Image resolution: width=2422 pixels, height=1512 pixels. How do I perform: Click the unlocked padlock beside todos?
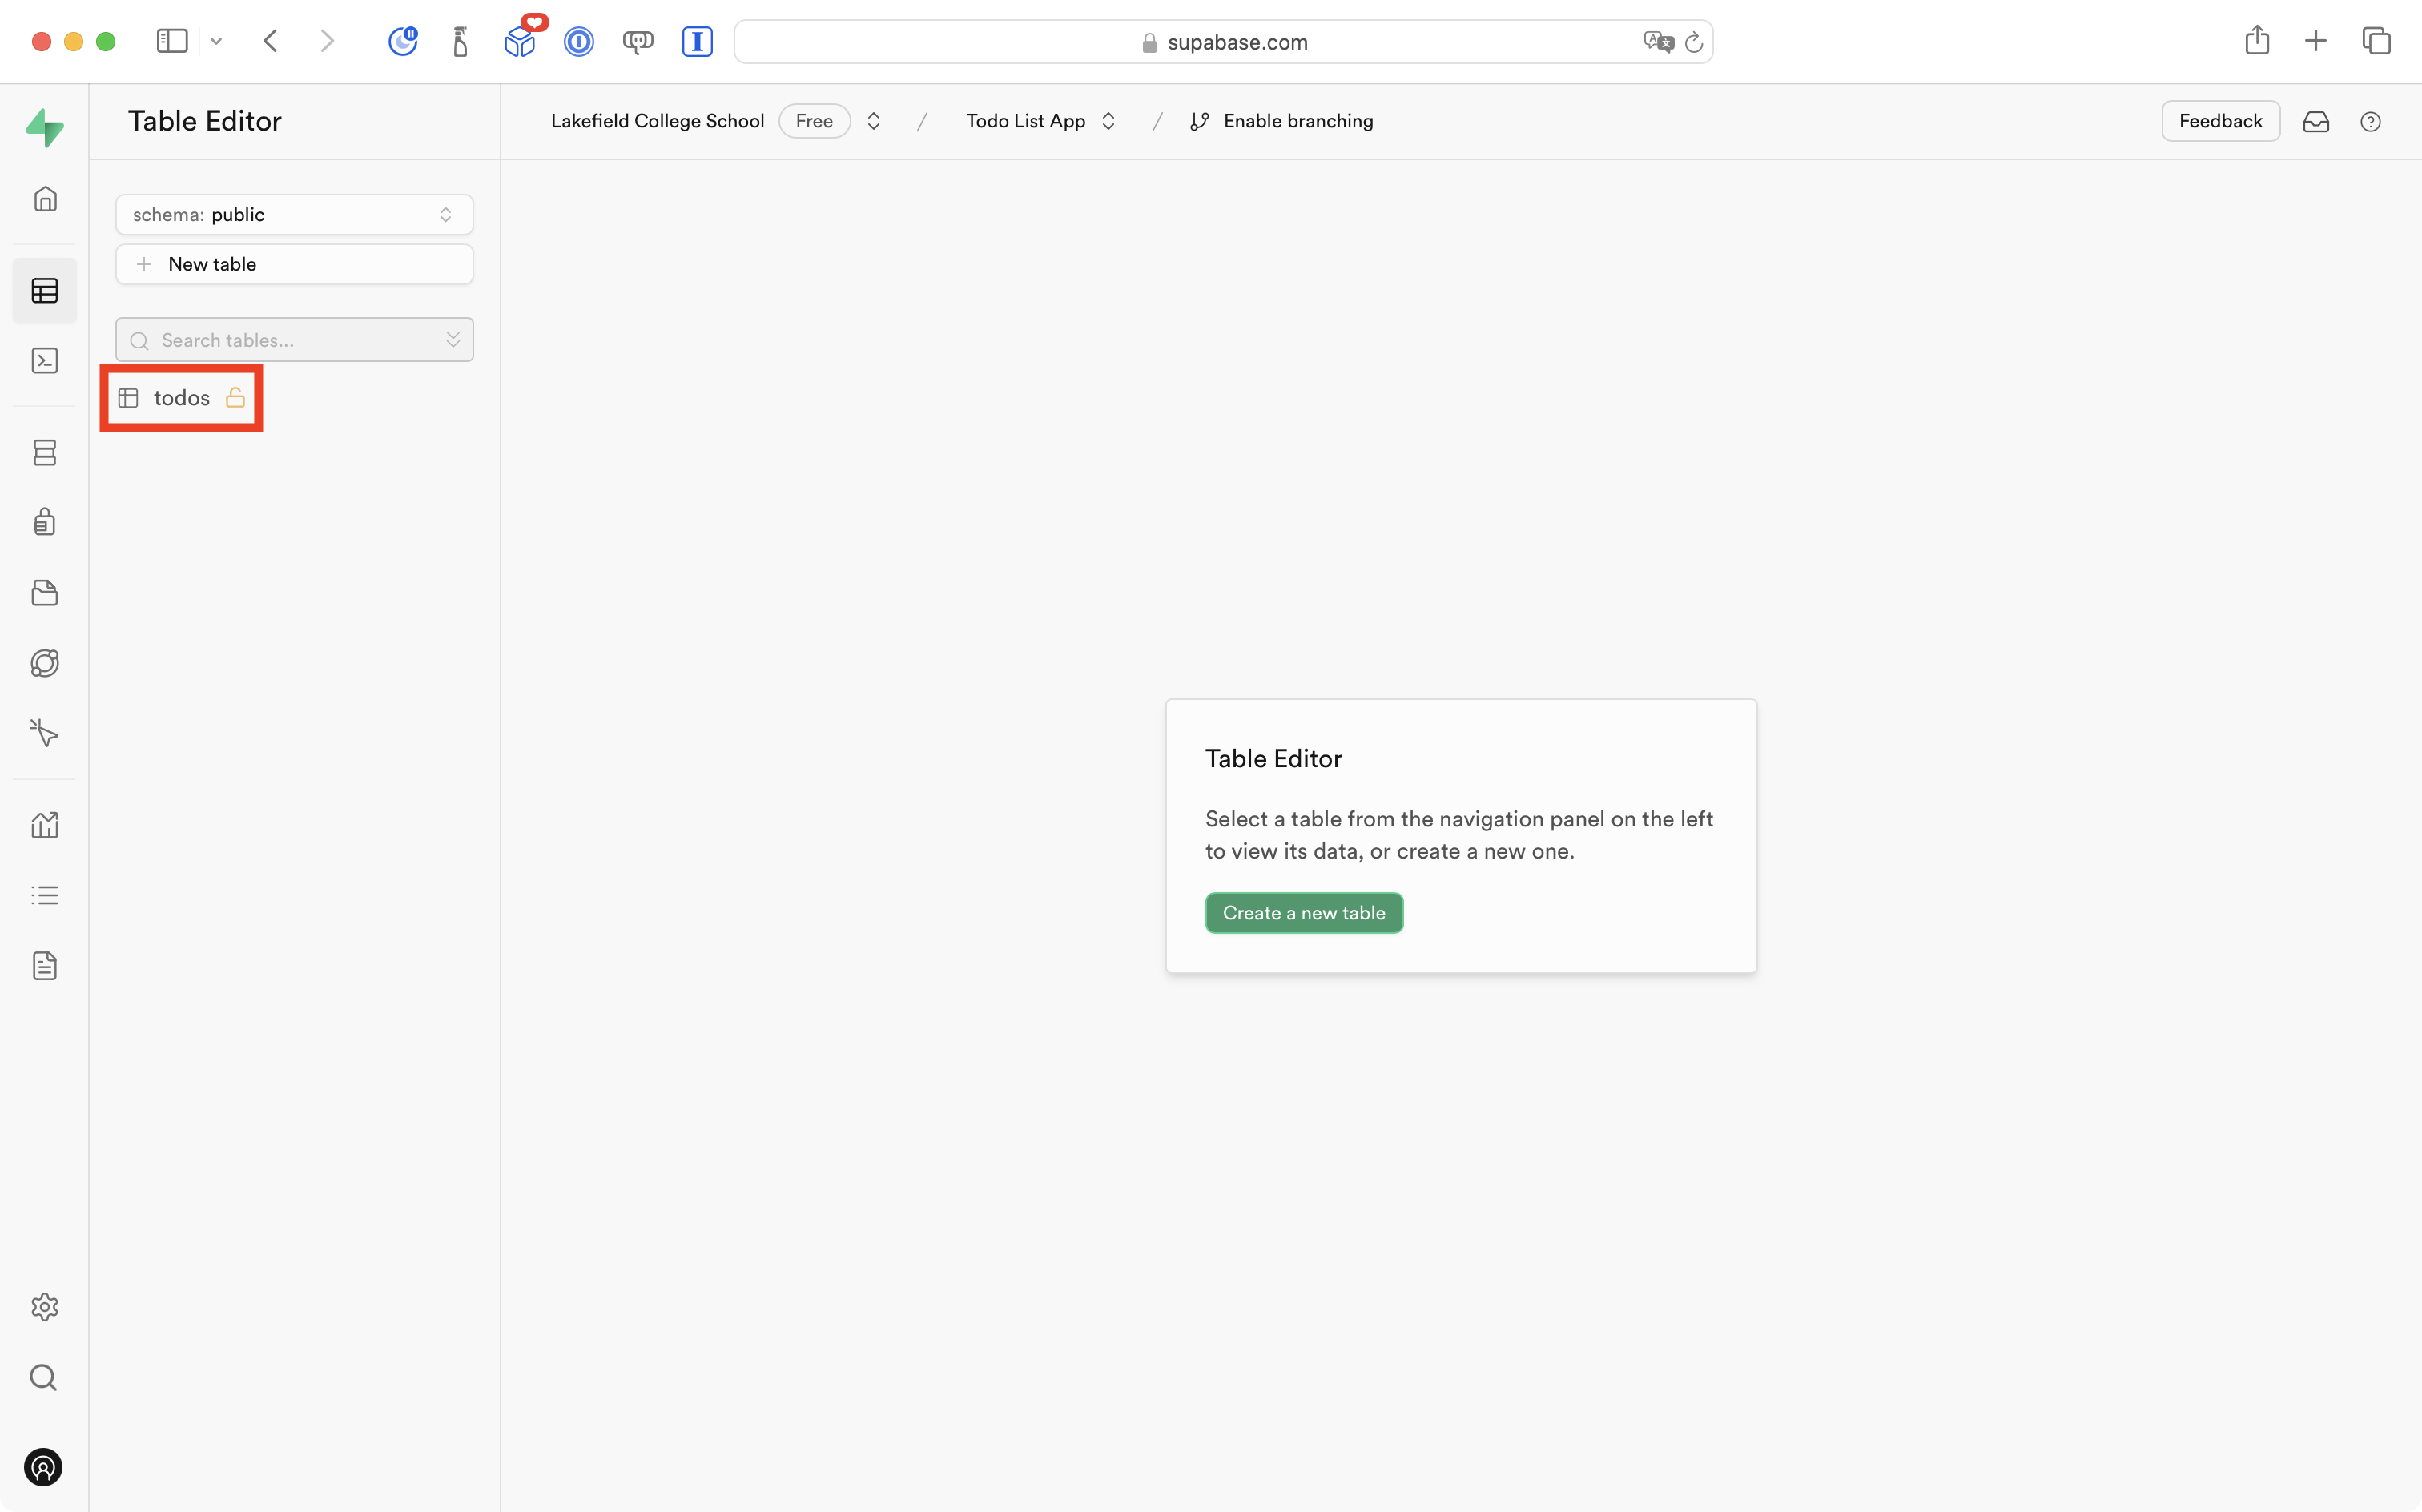[236, 397]
